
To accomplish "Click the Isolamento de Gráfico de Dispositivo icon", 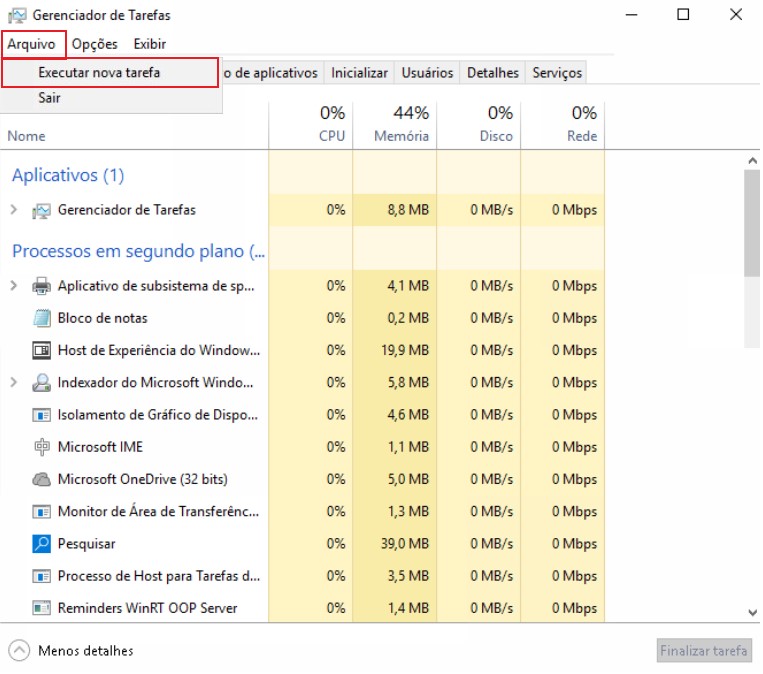I will pyautogui.click(x=41, y=415).
